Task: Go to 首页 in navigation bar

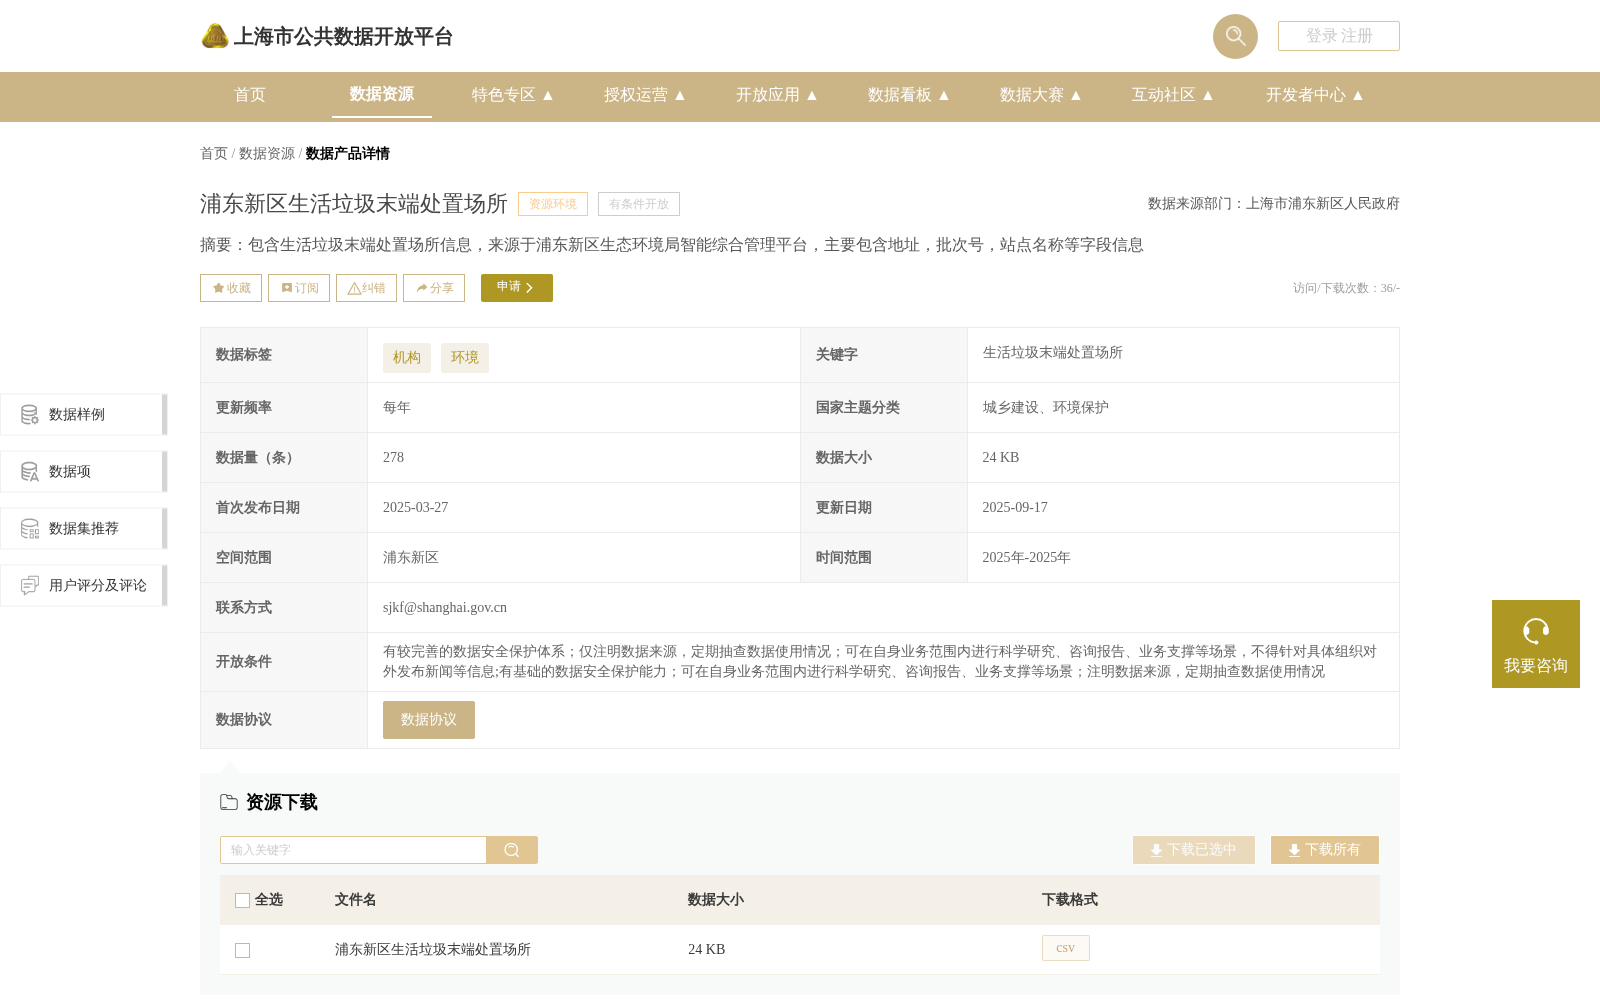Action: 250,95
